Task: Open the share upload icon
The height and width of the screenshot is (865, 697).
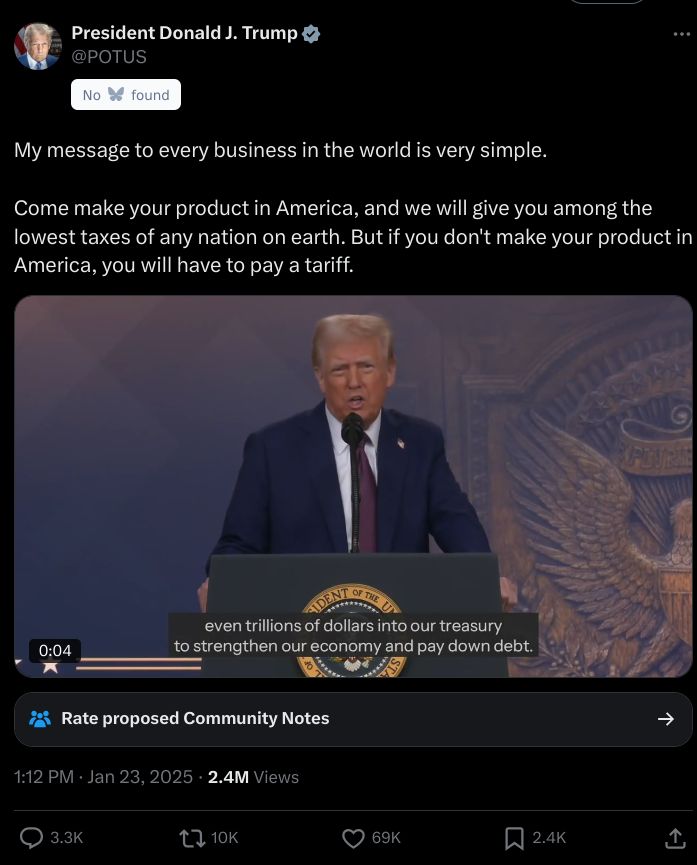Action: click(675, 838)
